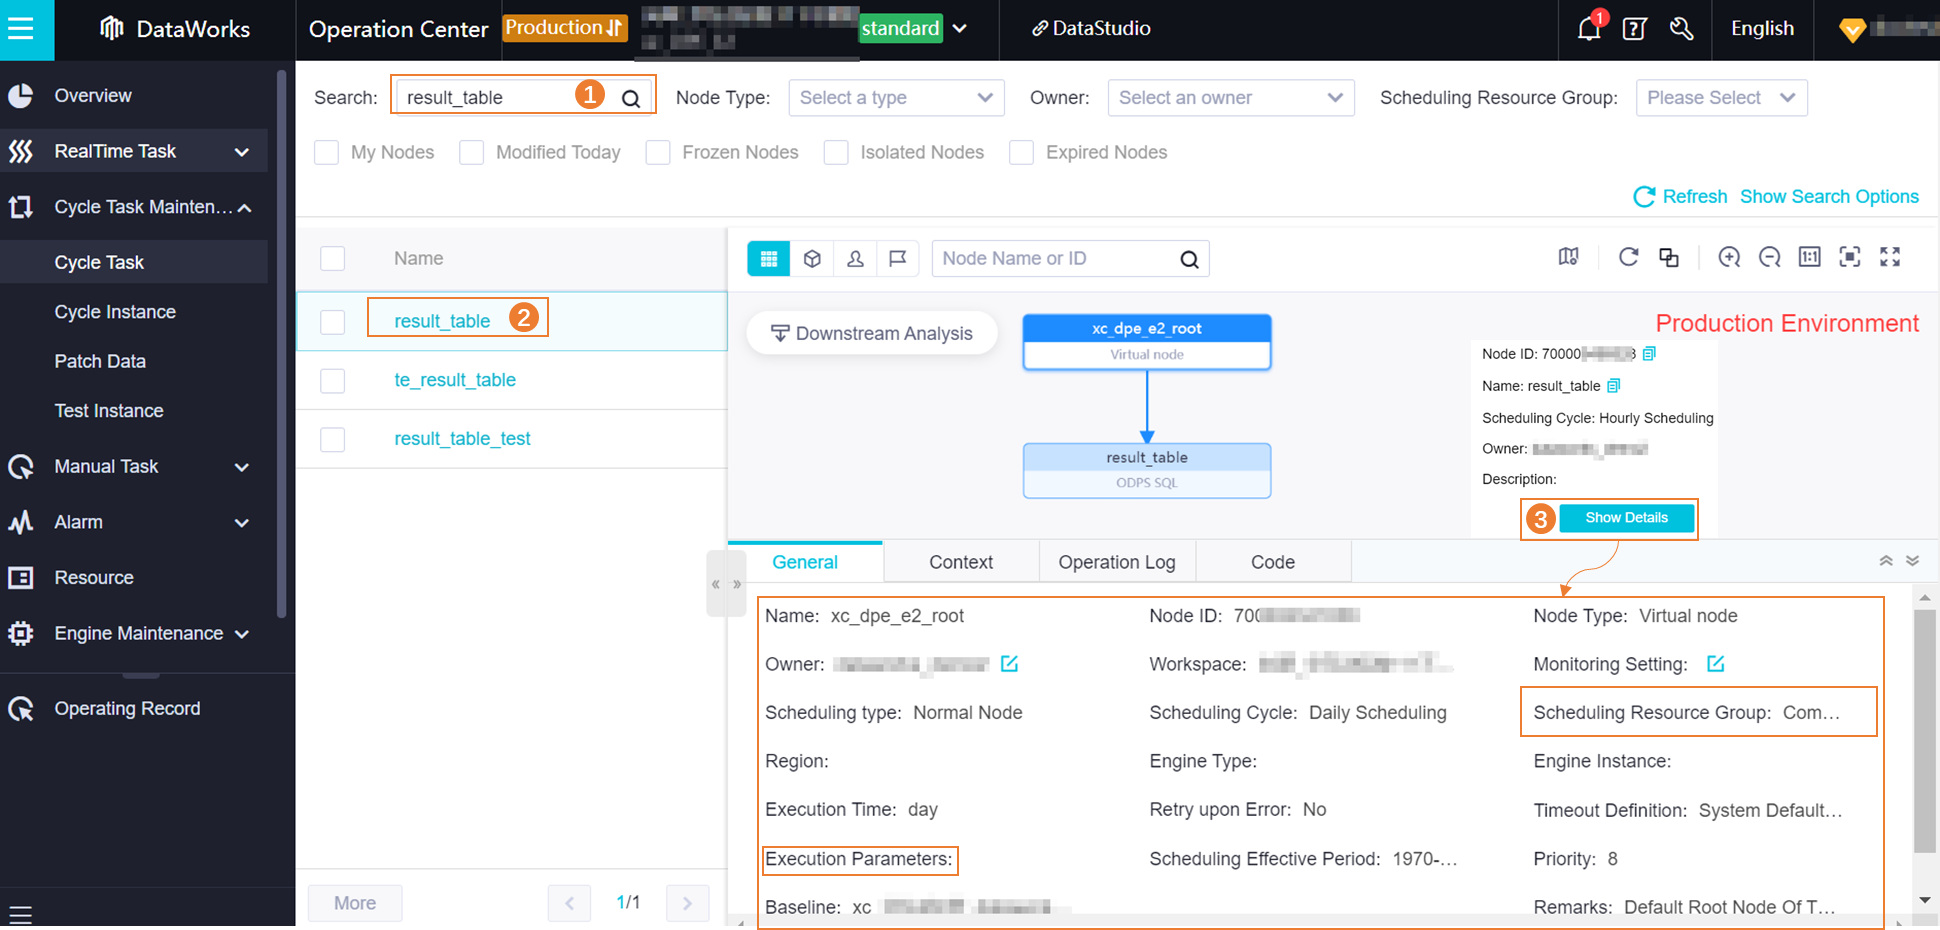
Task: Select the result_table row checkbox
Action: tap(332, 321)
